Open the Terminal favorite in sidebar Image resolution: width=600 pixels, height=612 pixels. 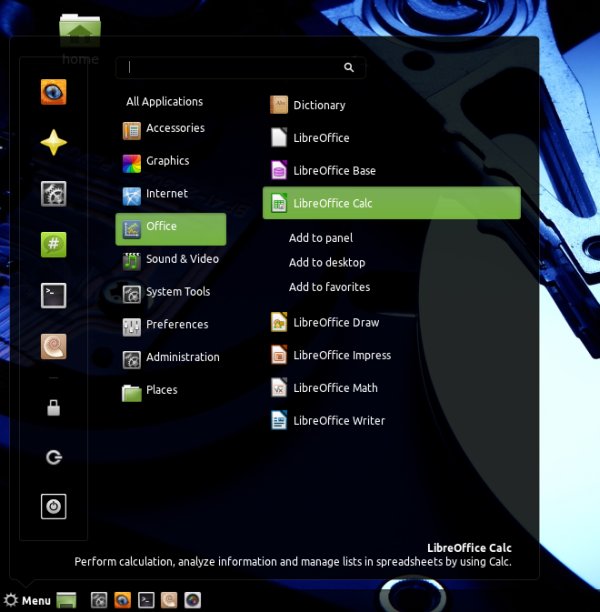53,295
